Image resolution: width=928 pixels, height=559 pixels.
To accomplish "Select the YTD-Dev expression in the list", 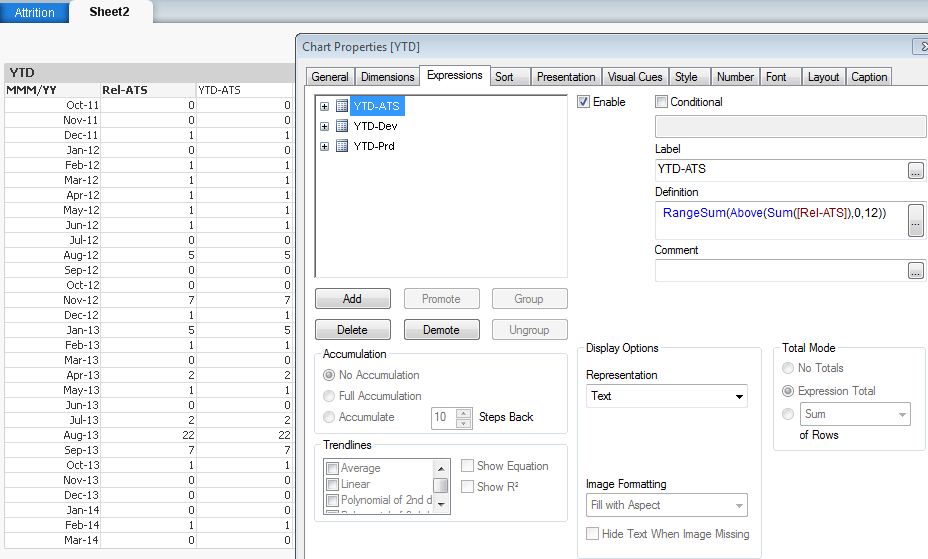I will point(375,126).
